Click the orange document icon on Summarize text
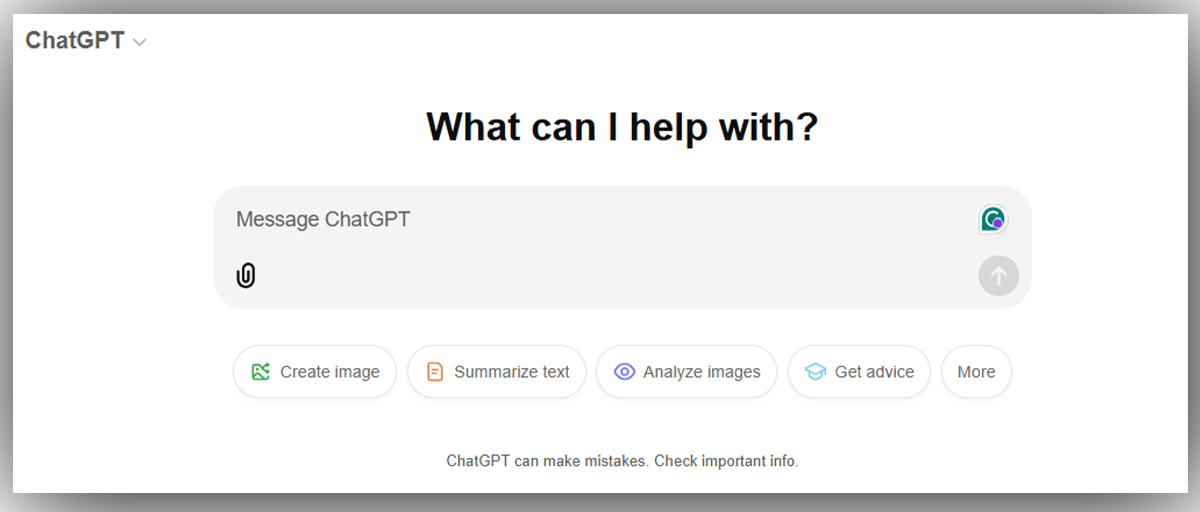 [434, 372]
